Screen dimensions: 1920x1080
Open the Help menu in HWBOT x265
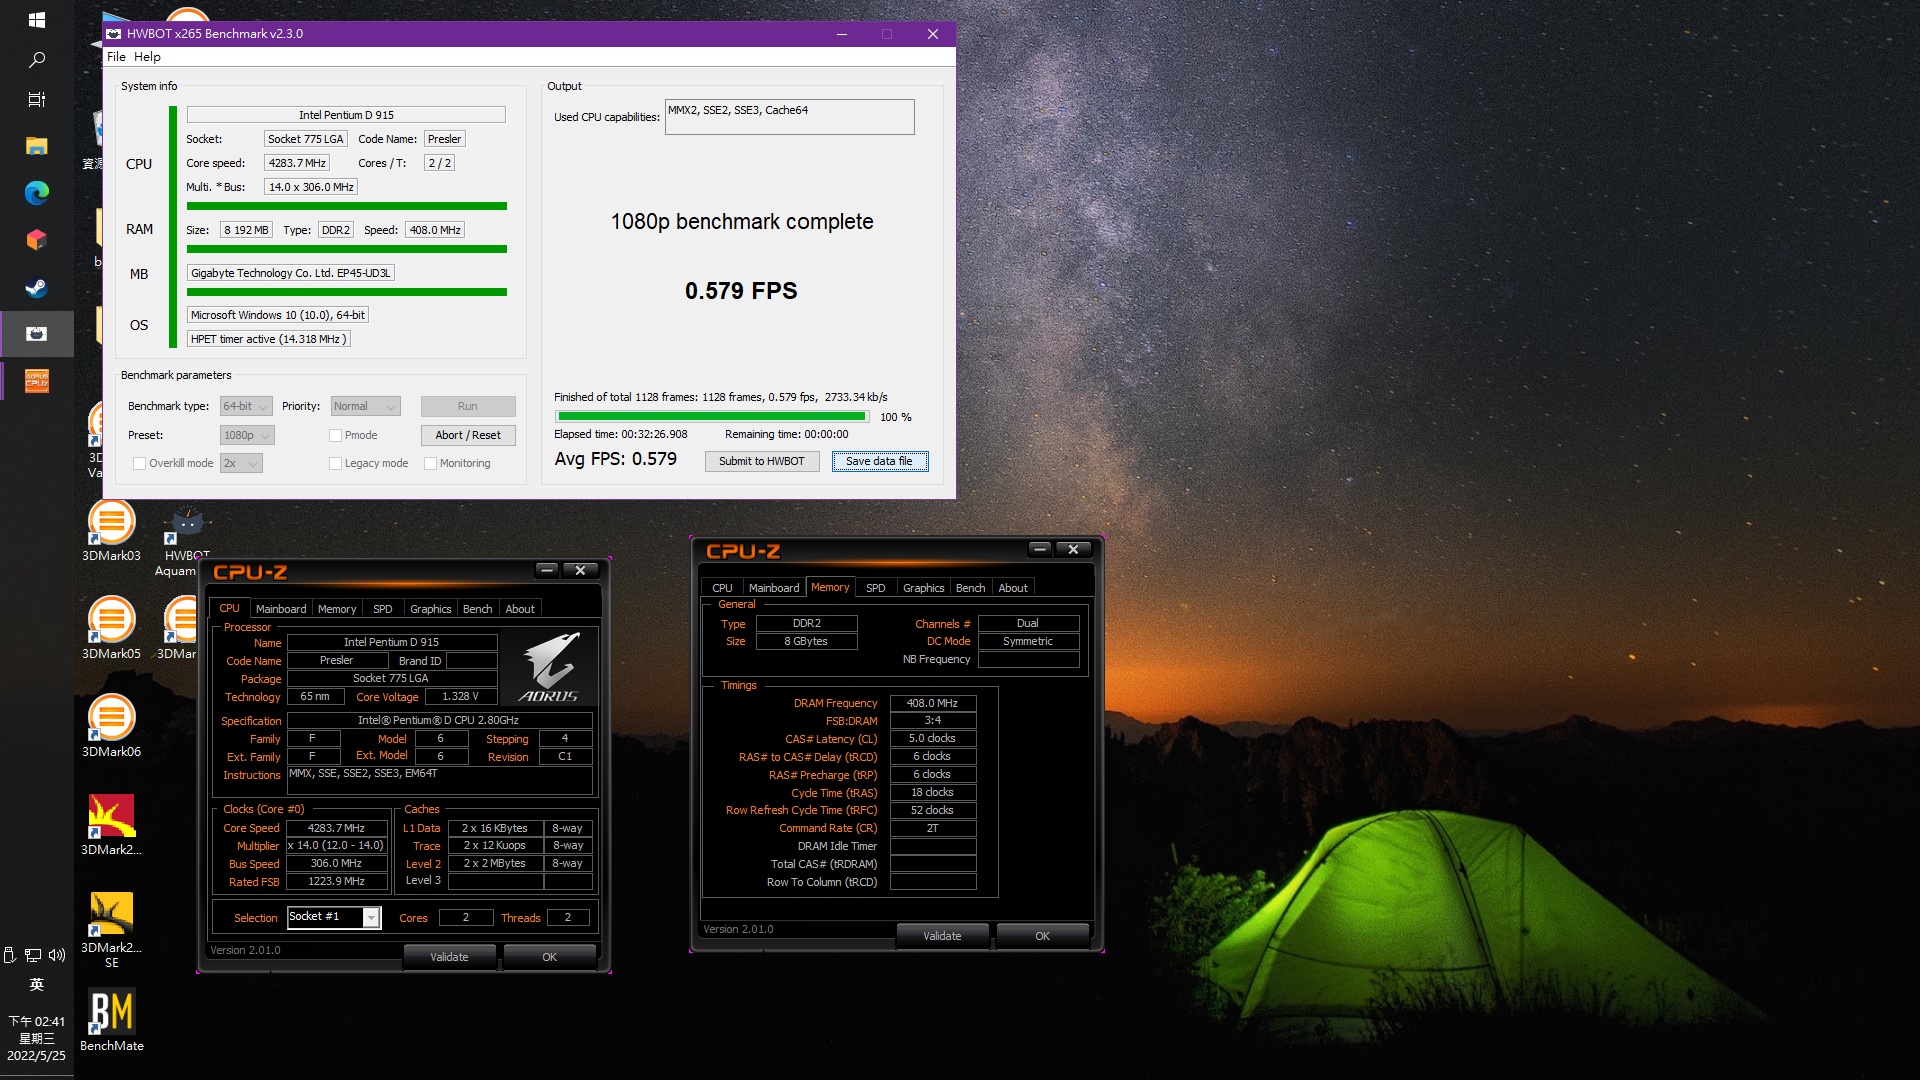(x=147, y=57)
